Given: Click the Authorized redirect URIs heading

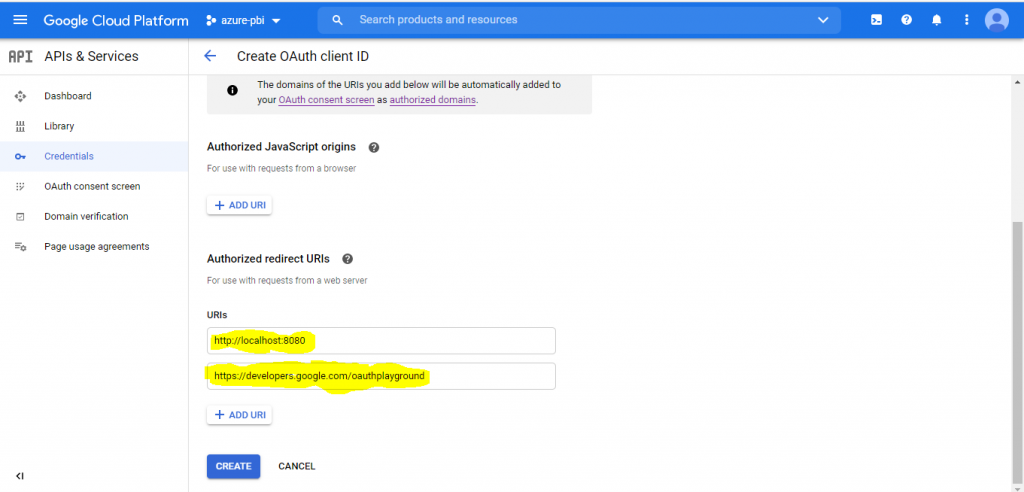Looking at the screenshot, I should (x=268, y=259).
